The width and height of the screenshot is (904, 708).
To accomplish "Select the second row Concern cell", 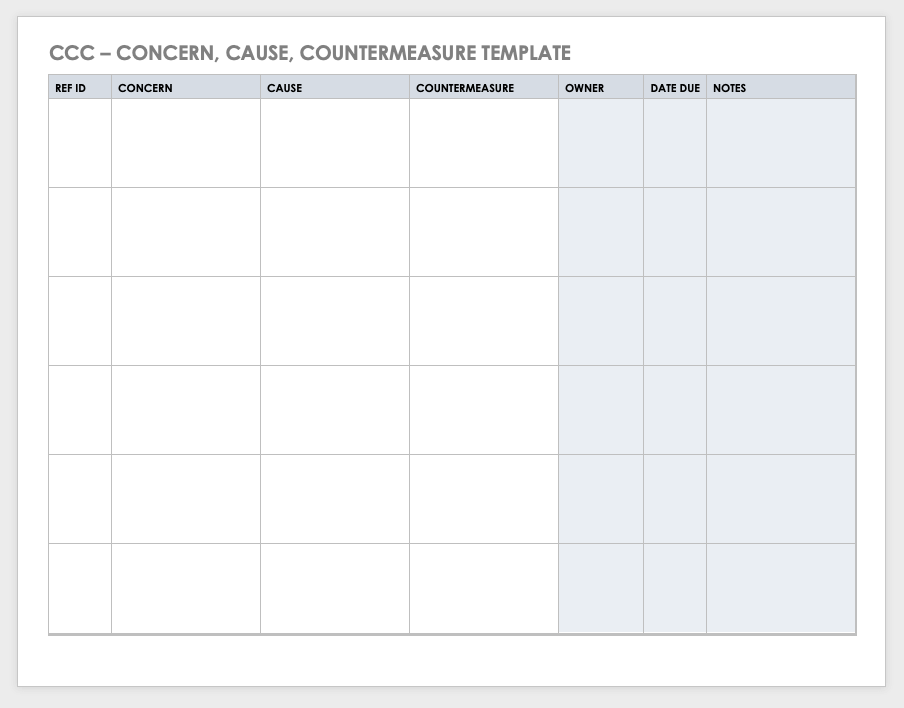I will coord(186,232).
